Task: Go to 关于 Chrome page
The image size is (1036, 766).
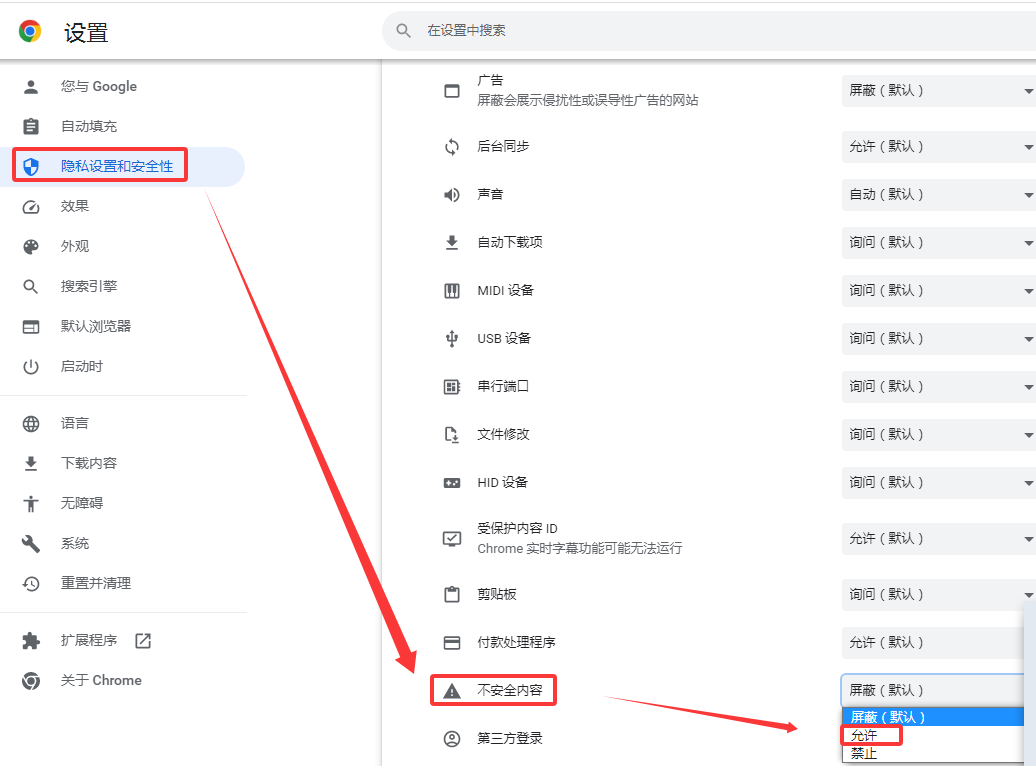Action: [x=100, y=681]
